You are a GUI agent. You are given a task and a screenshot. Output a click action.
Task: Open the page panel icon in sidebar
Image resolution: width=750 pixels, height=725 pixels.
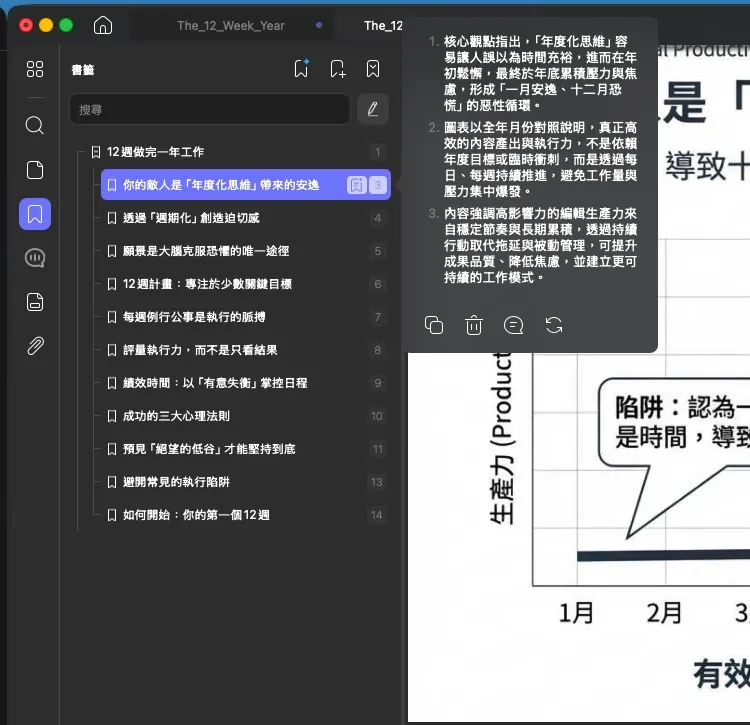point(34,170)
